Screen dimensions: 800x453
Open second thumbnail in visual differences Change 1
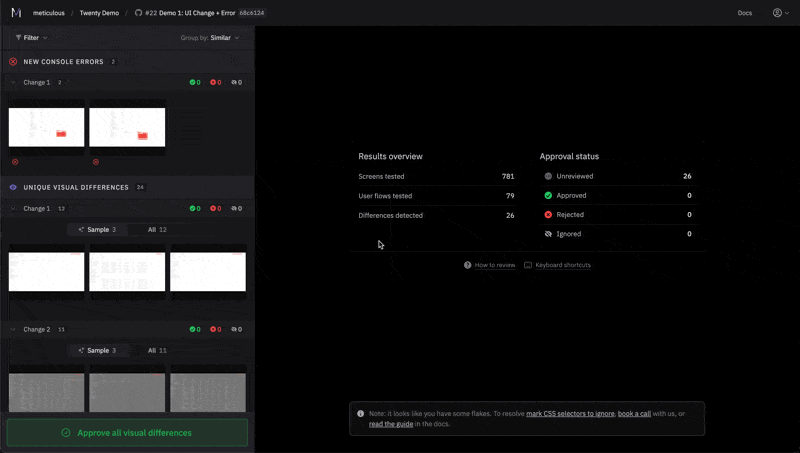point(127,272)
